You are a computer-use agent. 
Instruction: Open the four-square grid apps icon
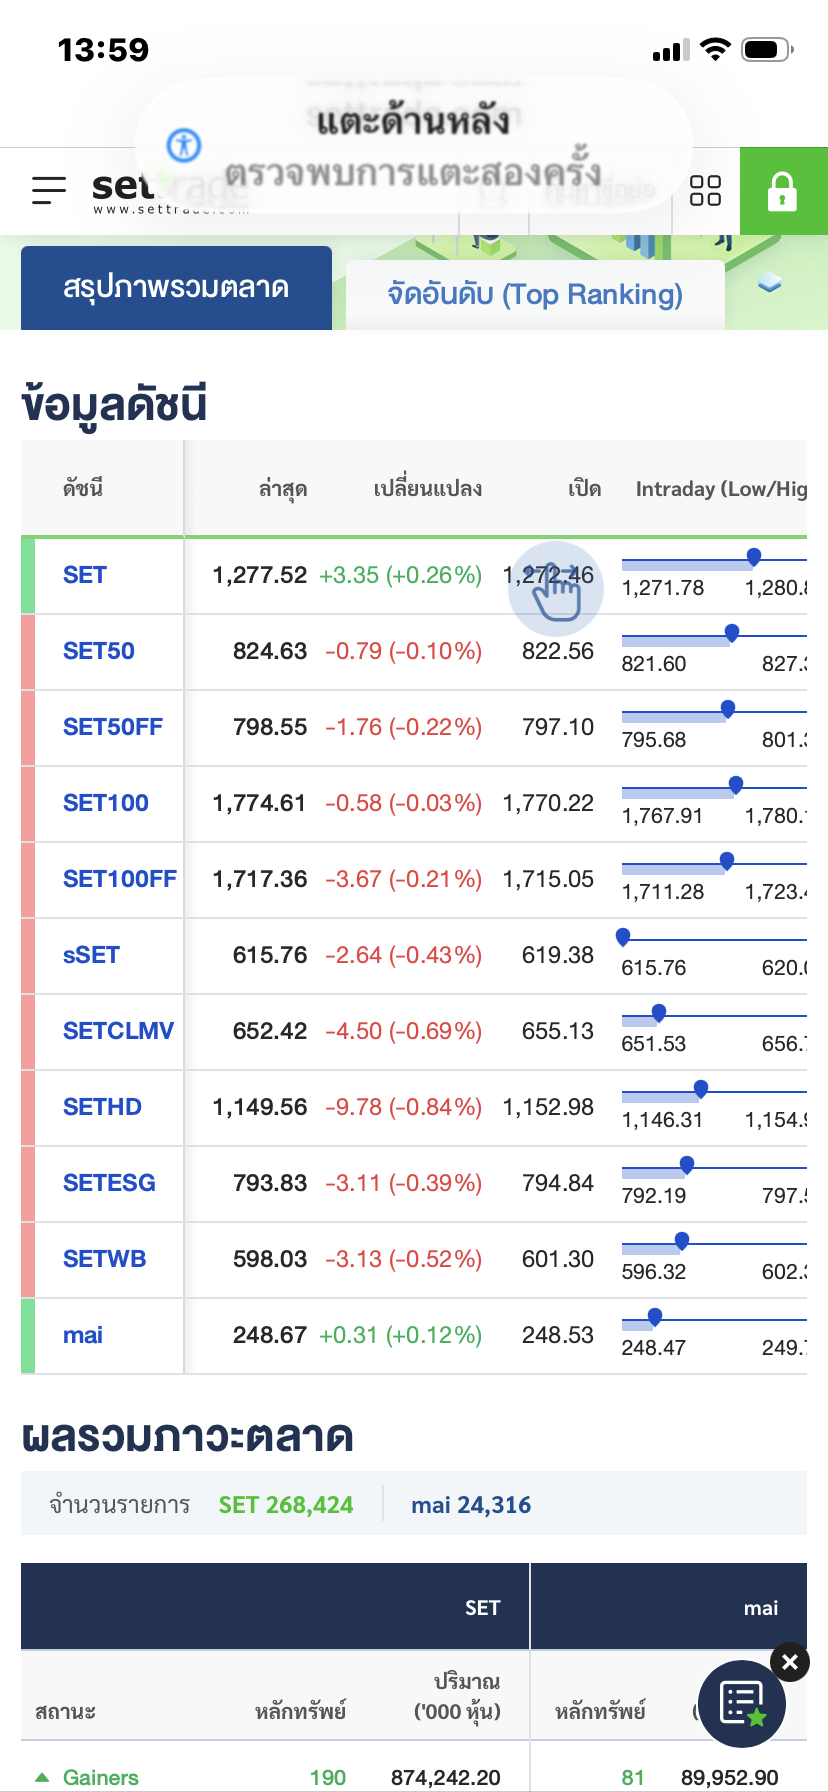[706, 190]
